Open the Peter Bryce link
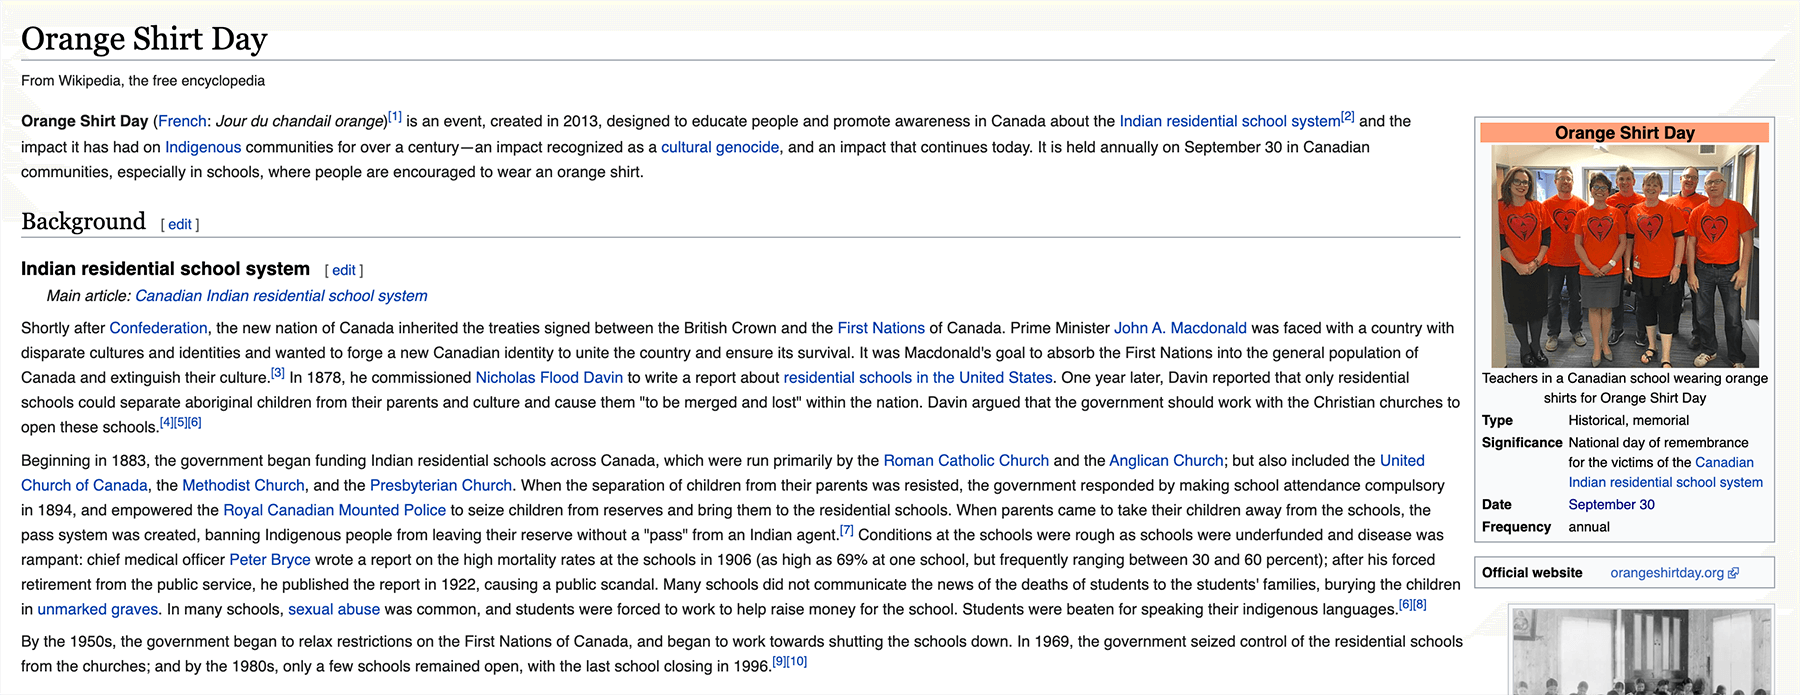 270,560
